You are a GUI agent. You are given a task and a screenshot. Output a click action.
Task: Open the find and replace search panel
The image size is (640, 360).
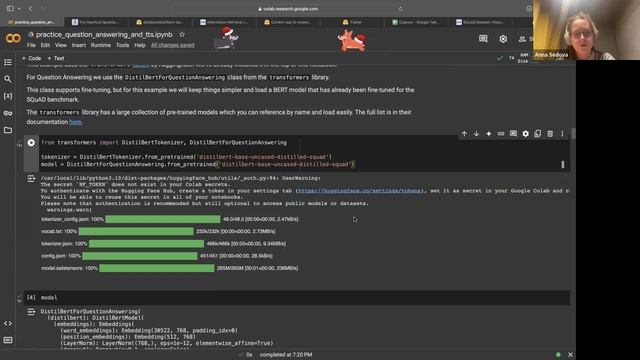8,79
